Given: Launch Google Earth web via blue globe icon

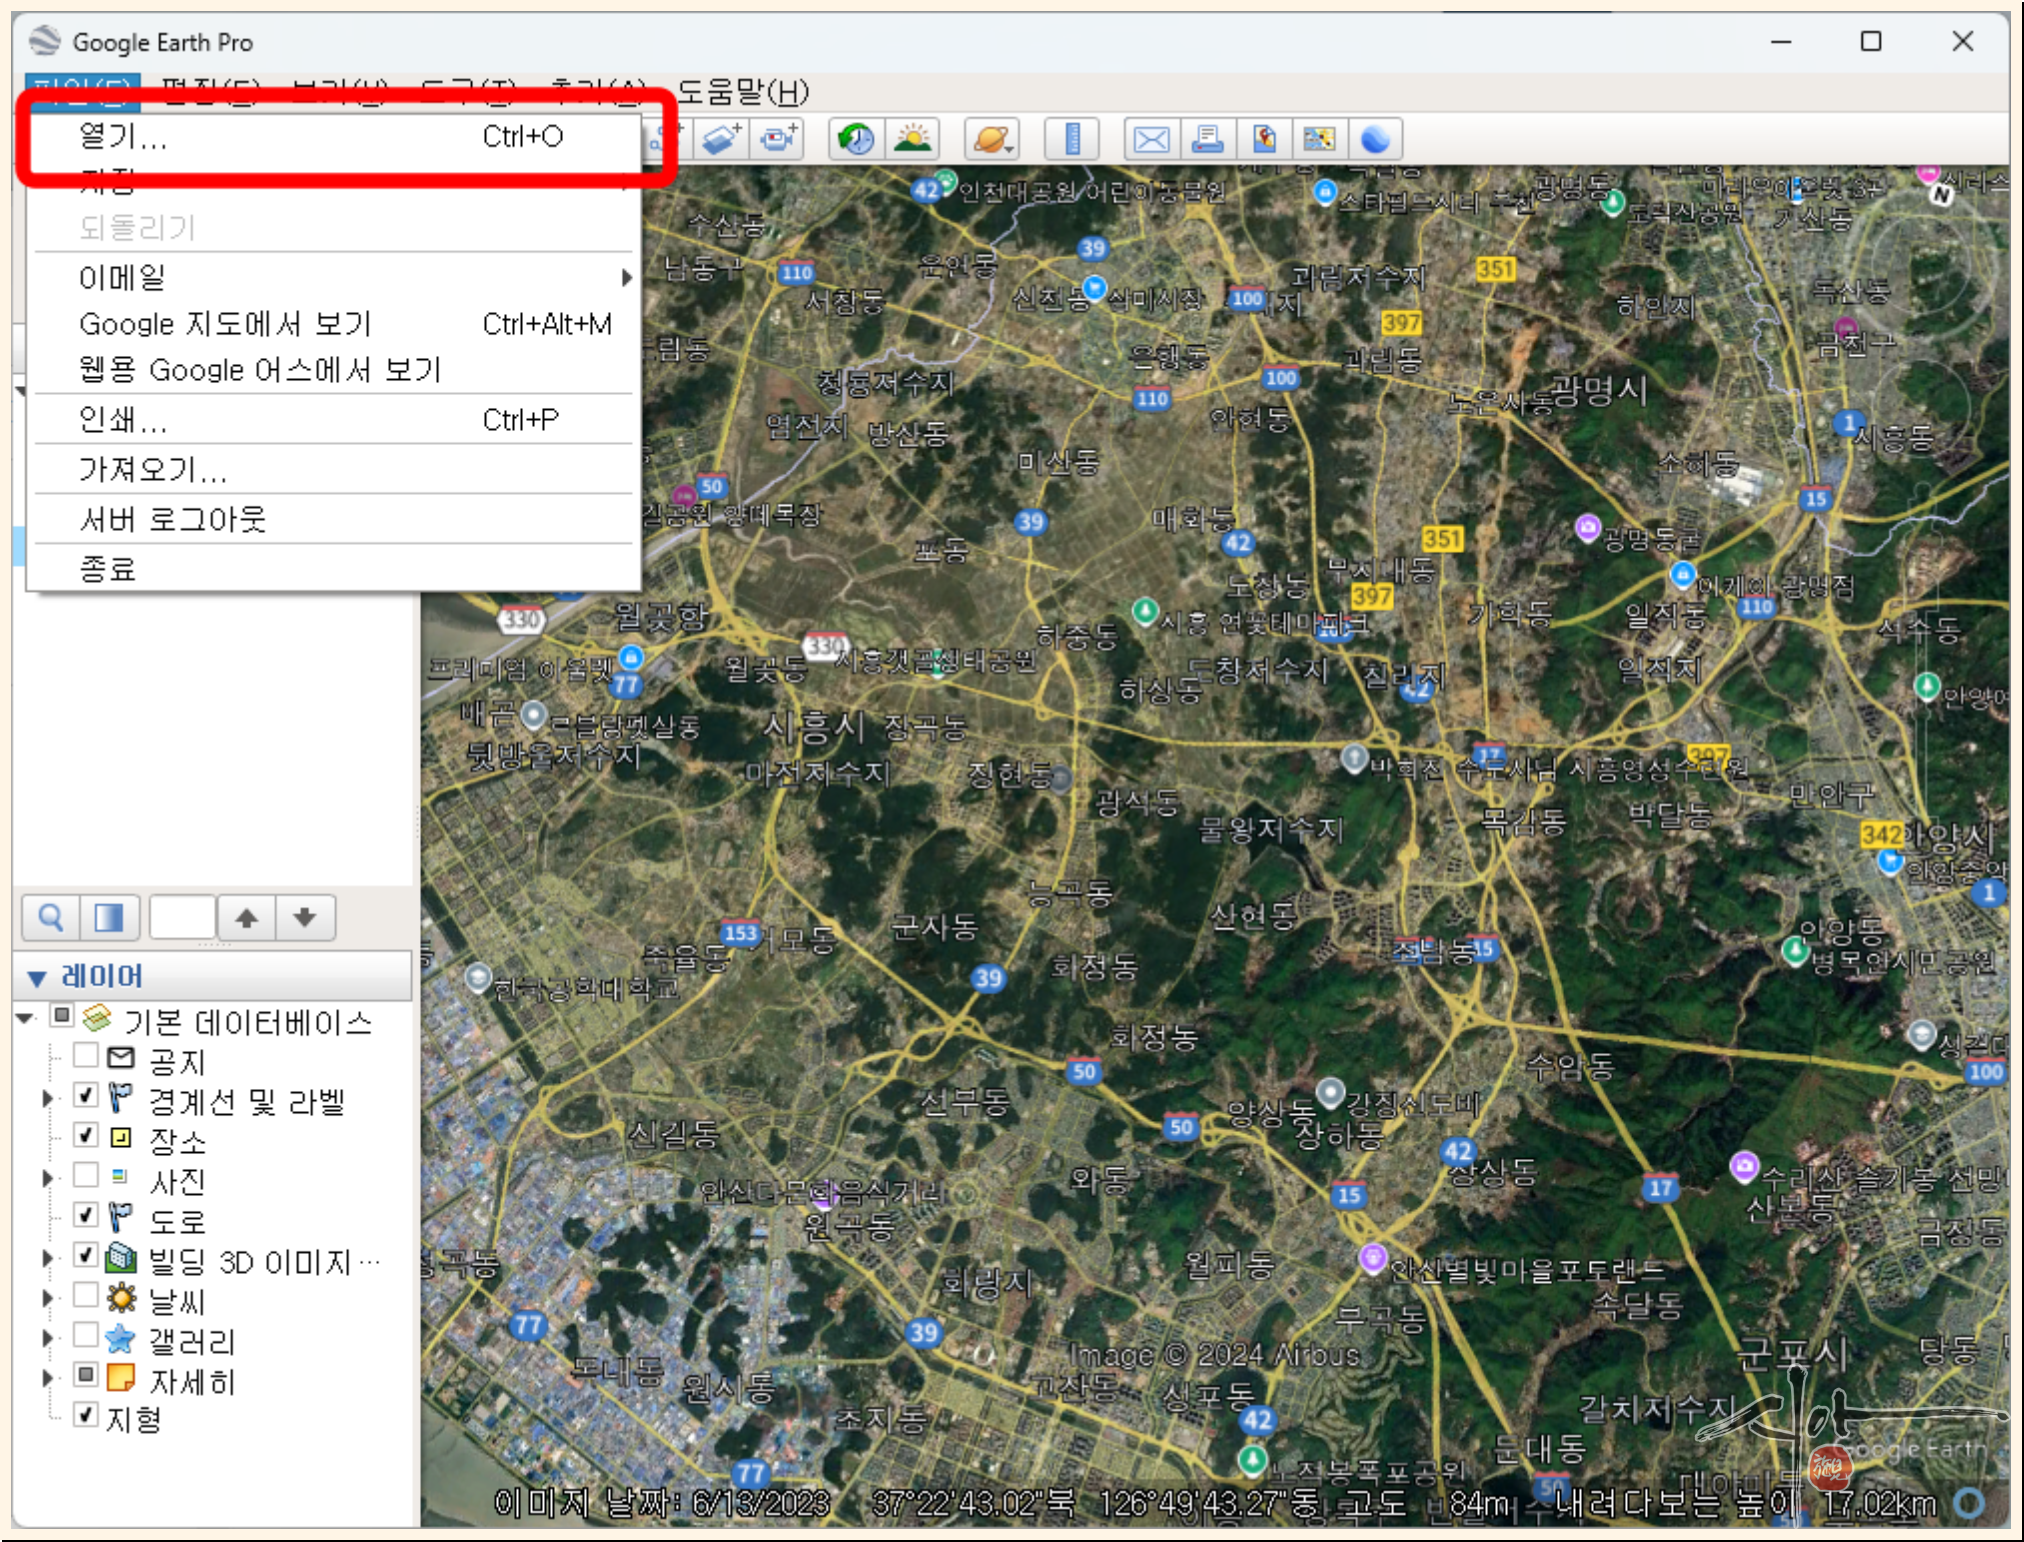Looking at the screenshot, I should (1376, 139).
